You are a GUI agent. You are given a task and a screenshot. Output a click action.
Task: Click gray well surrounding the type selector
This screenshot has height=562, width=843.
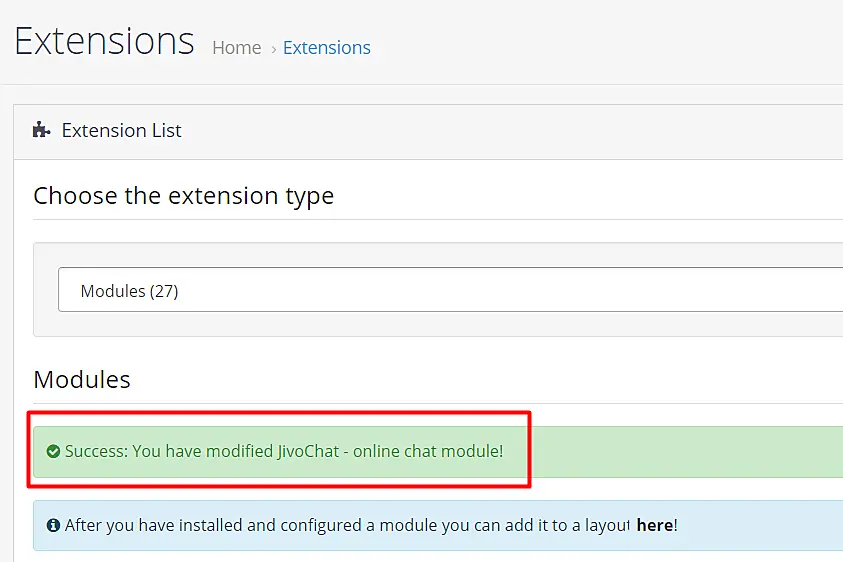(x=440, y=325)
